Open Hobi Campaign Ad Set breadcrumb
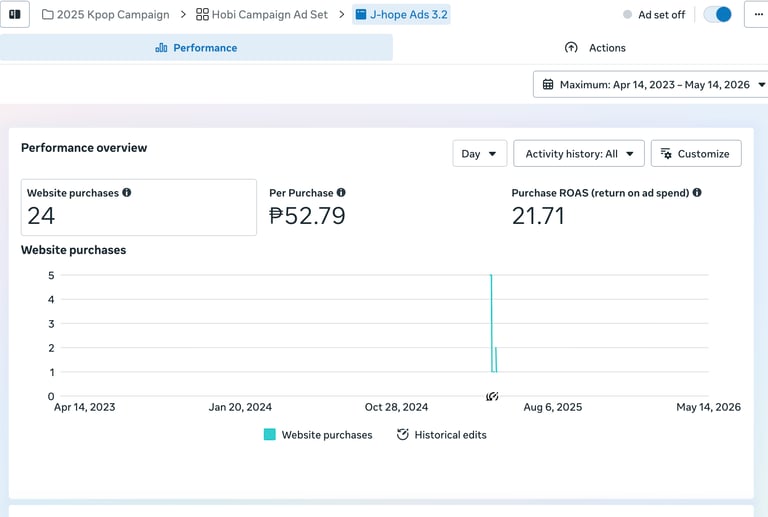 [x=262, y=15]
